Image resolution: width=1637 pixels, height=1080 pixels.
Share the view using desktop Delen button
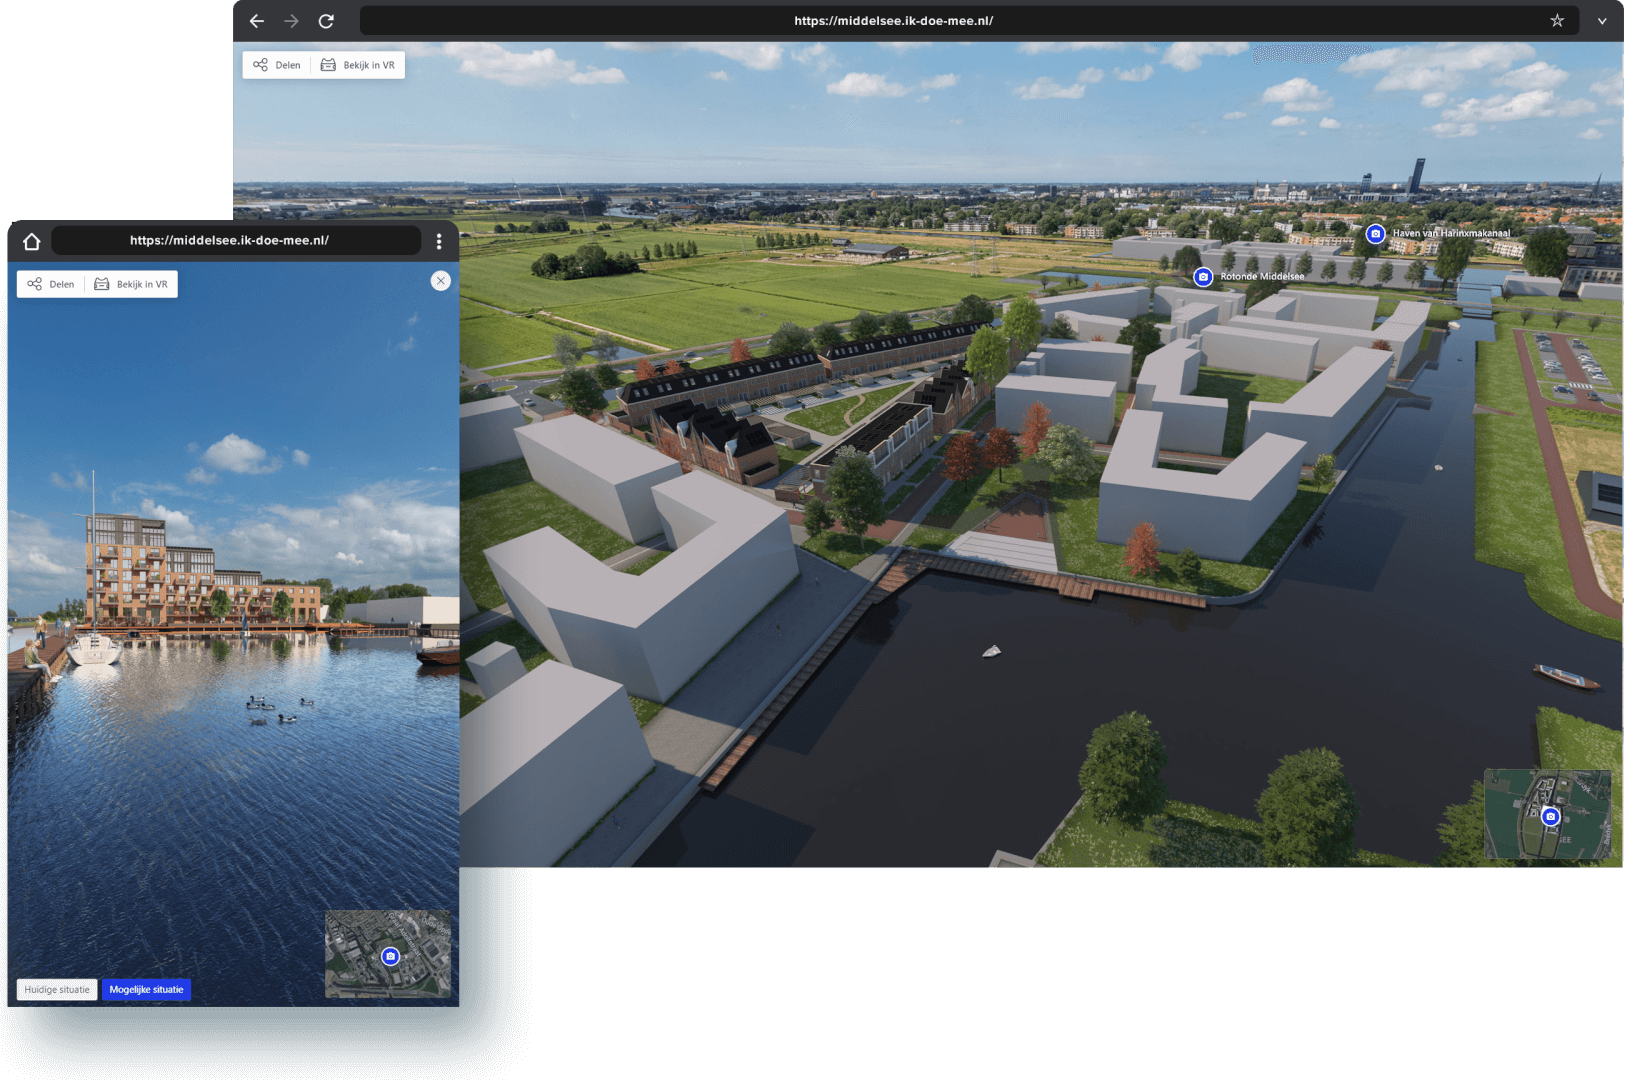click(x=277, y=65)
